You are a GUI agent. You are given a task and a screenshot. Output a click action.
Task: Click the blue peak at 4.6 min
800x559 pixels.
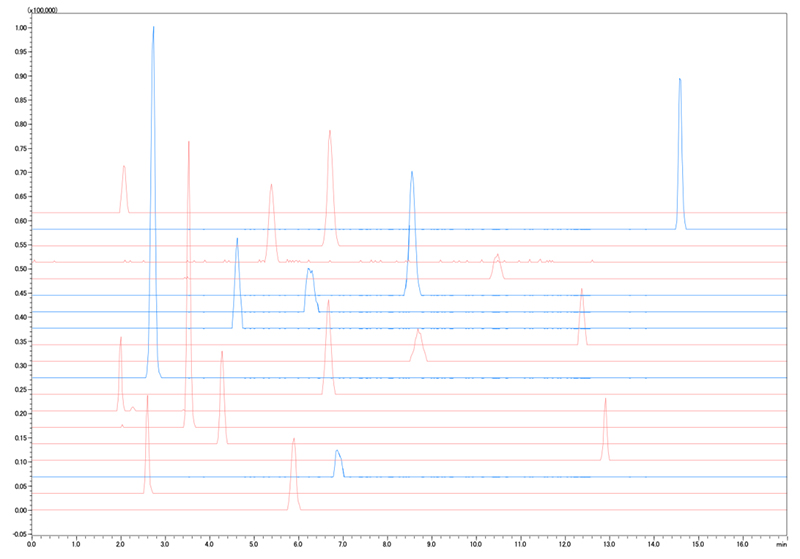click(x=237, y=241)
